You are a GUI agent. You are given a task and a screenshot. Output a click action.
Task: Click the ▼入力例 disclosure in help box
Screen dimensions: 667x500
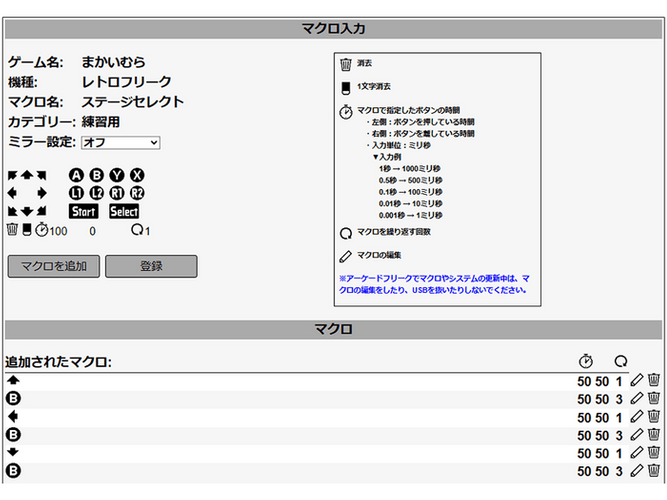click(387, 157)
